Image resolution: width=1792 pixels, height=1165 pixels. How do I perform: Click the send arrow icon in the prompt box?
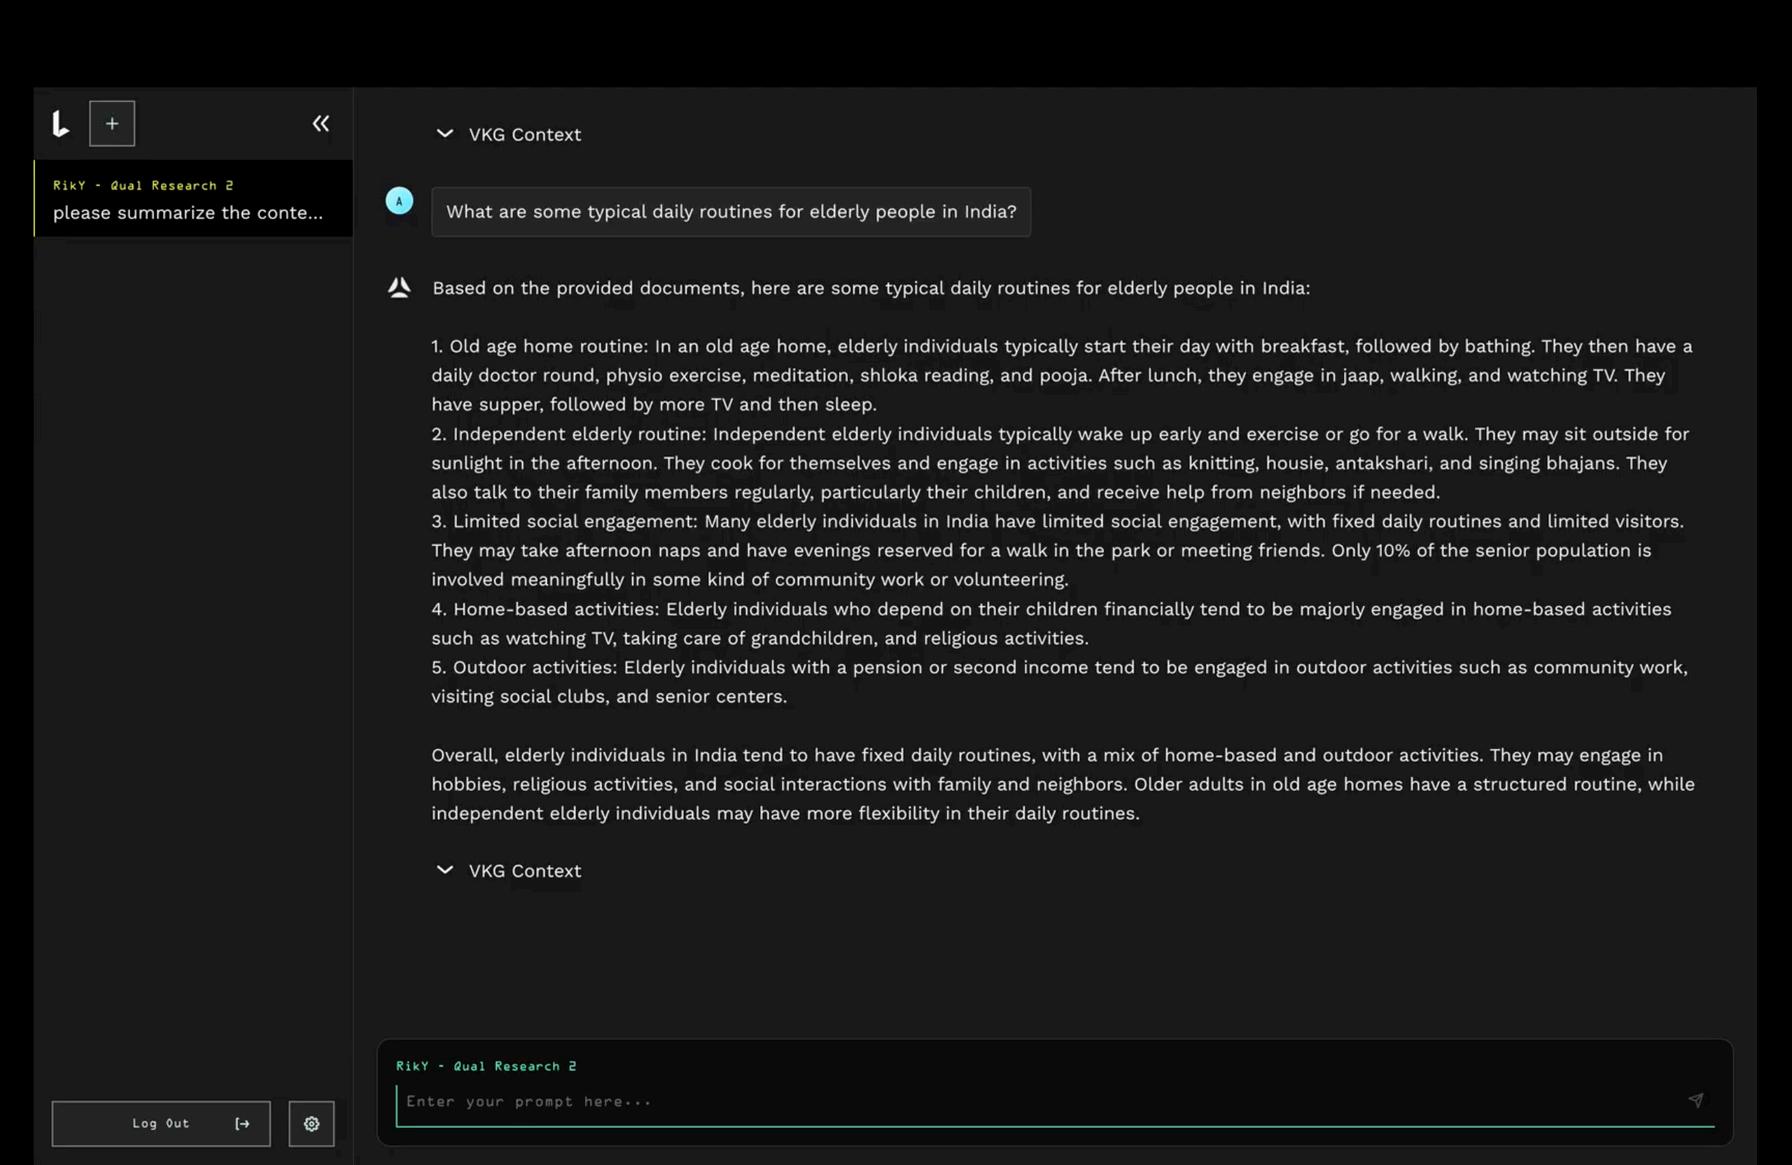(1695, 1100)
